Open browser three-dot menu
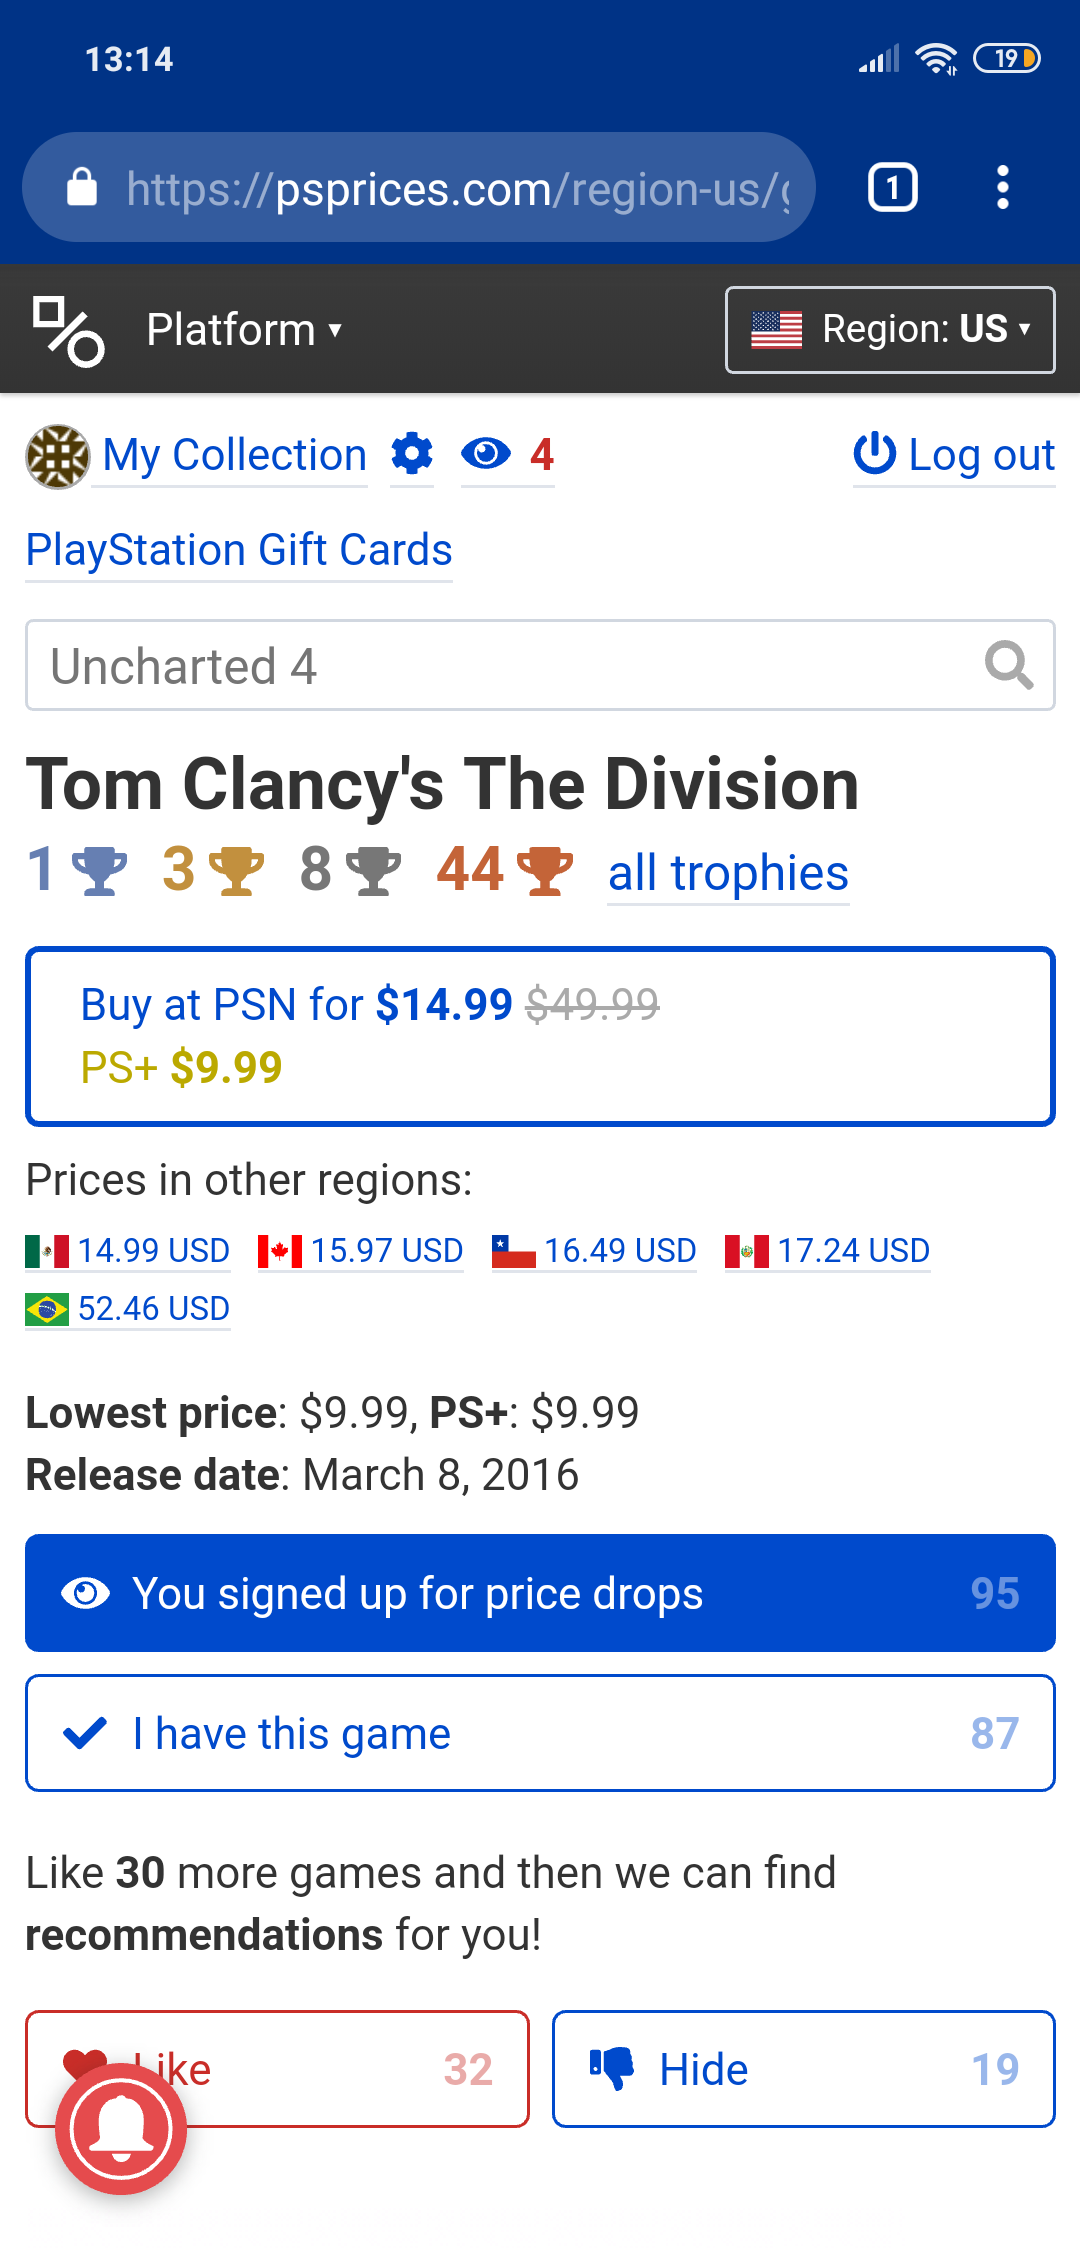1080x2248 pixels. click(x=1002, y=188)
